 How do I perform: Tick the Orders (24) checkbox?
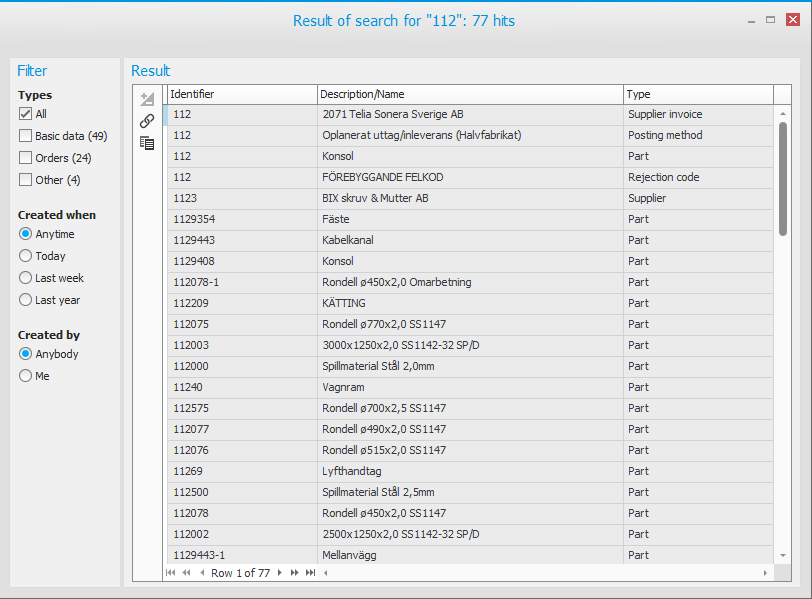(x=26, y=158)
